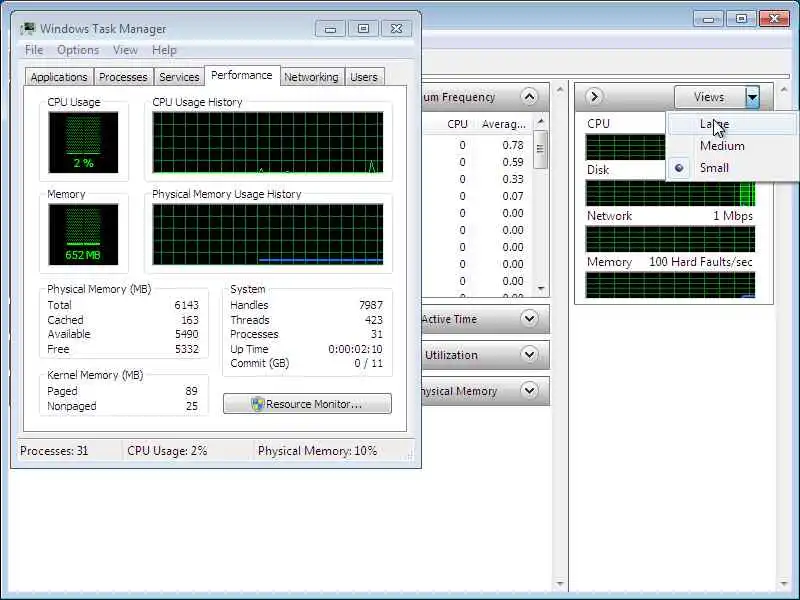Switch to the Applications tab

pyautogui.click(x=59, y=77)
